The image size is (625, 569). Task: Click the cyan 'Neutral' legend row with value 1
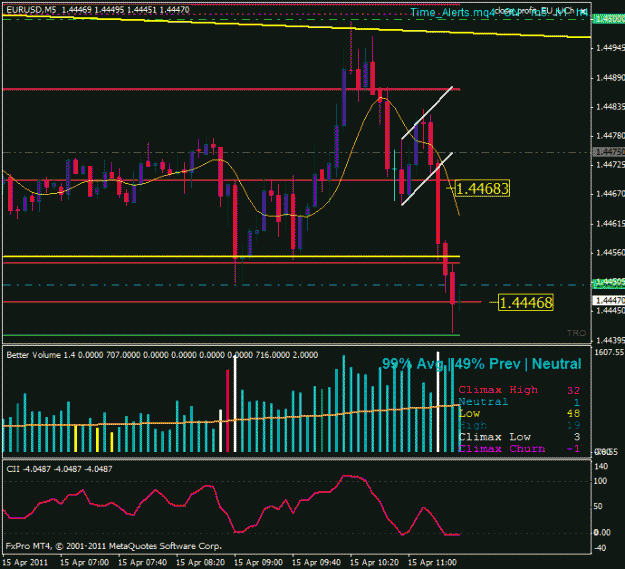coord(519,402)
